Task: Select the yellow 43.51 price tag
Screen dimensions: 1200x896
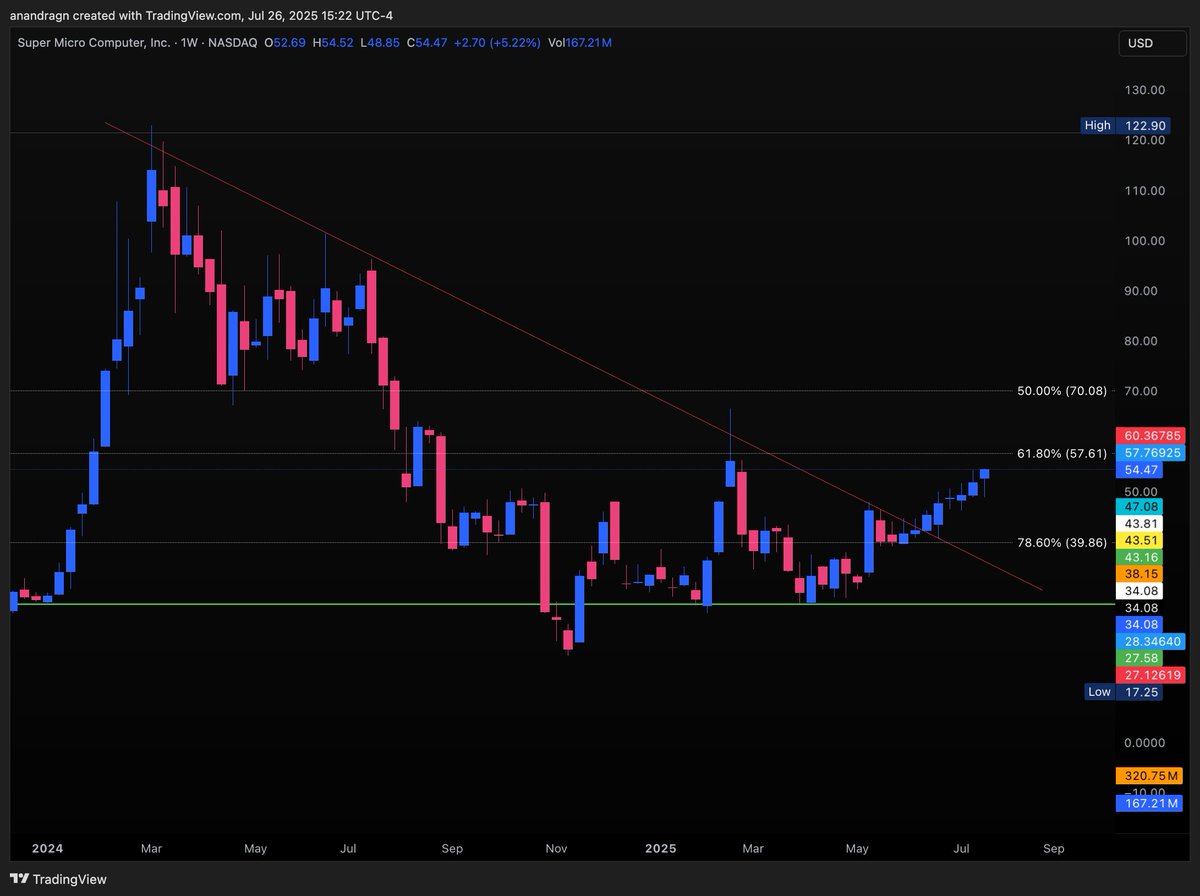Action: click(x=1138, y=541)
